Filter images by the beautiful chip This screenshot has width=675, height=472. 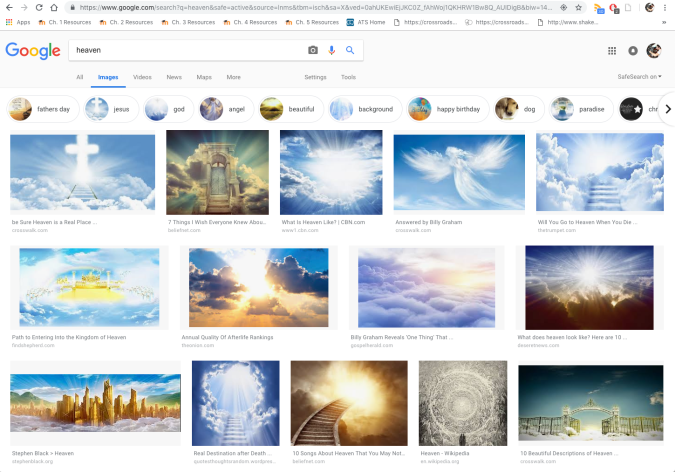pyautogui.click(x=291, y=109)
